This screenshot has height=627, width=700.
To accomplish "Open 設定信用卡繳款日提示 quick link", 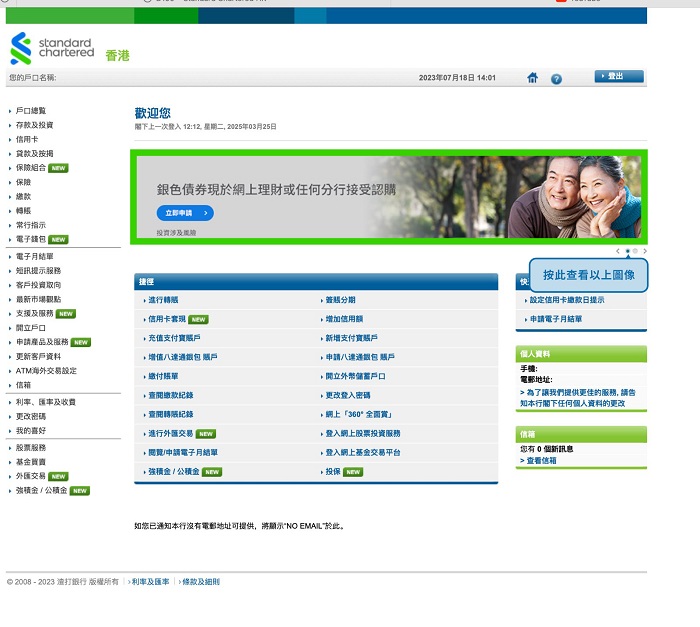I will click(566, 300).
